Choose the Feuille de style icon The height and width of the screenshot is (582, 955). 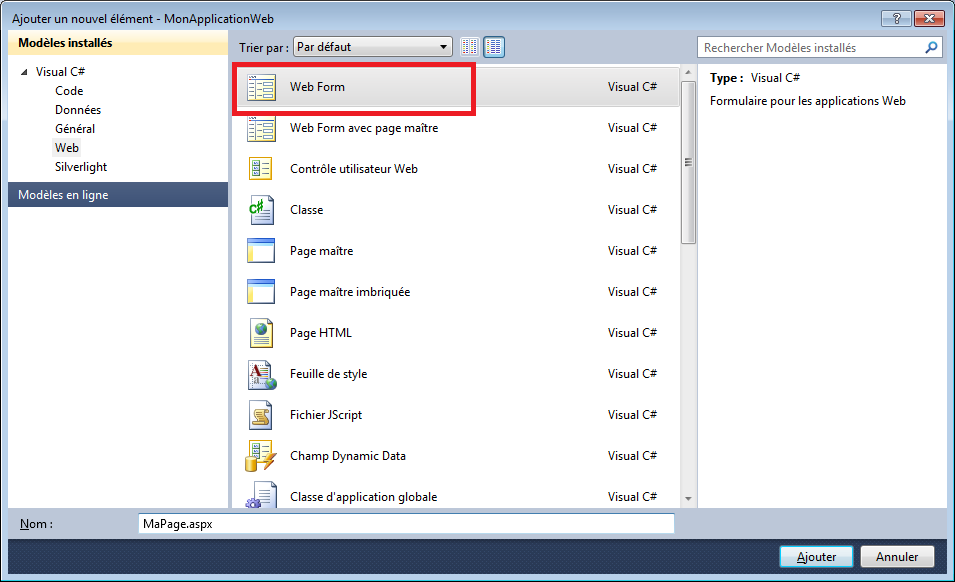click(x=261, y=374)
